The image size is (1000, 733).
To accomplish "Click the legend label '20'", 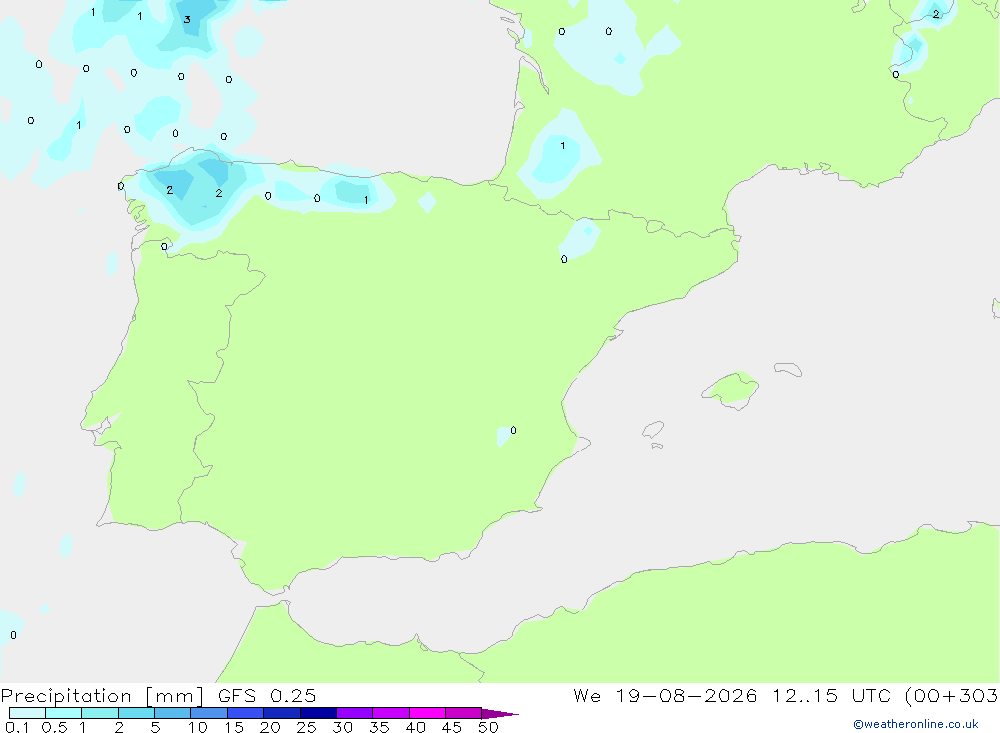I will pyautogui.click(x=270, y=727).
